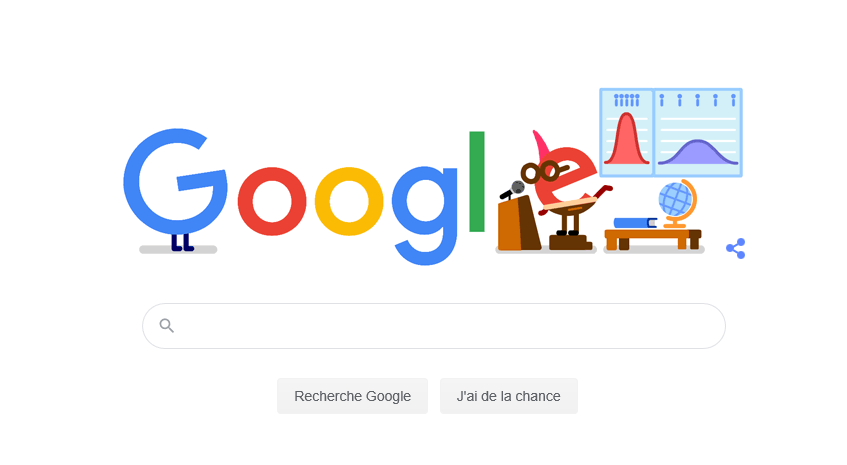Click the blue letter G with legs
Screen dimensions: 847x465
174,184
